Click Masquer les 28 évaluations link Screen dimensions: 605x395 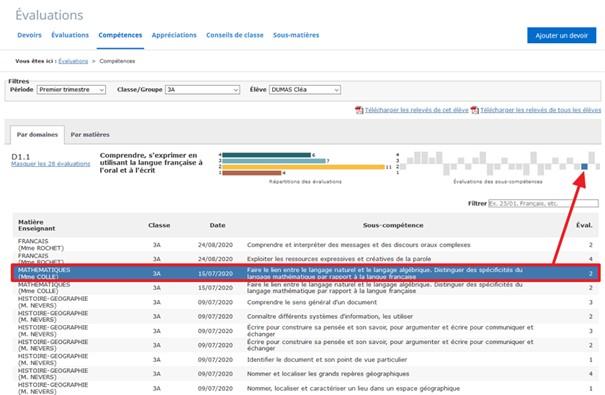51,164
